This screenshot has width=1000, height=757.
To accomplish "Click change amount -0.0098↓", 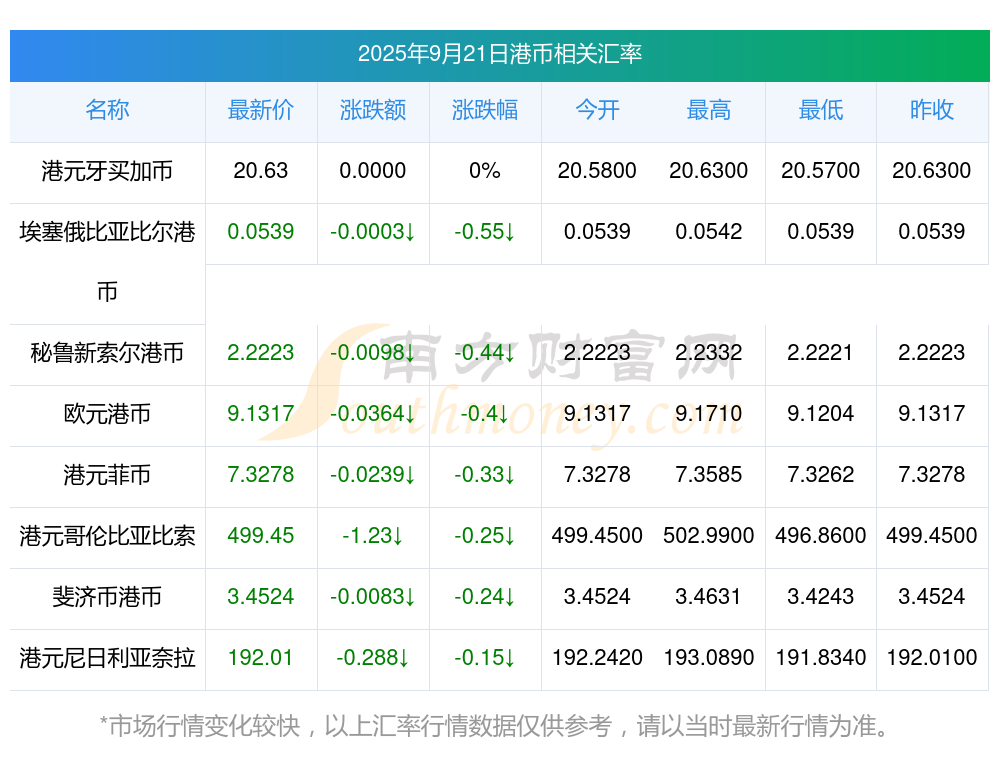I will coord(372,353).
